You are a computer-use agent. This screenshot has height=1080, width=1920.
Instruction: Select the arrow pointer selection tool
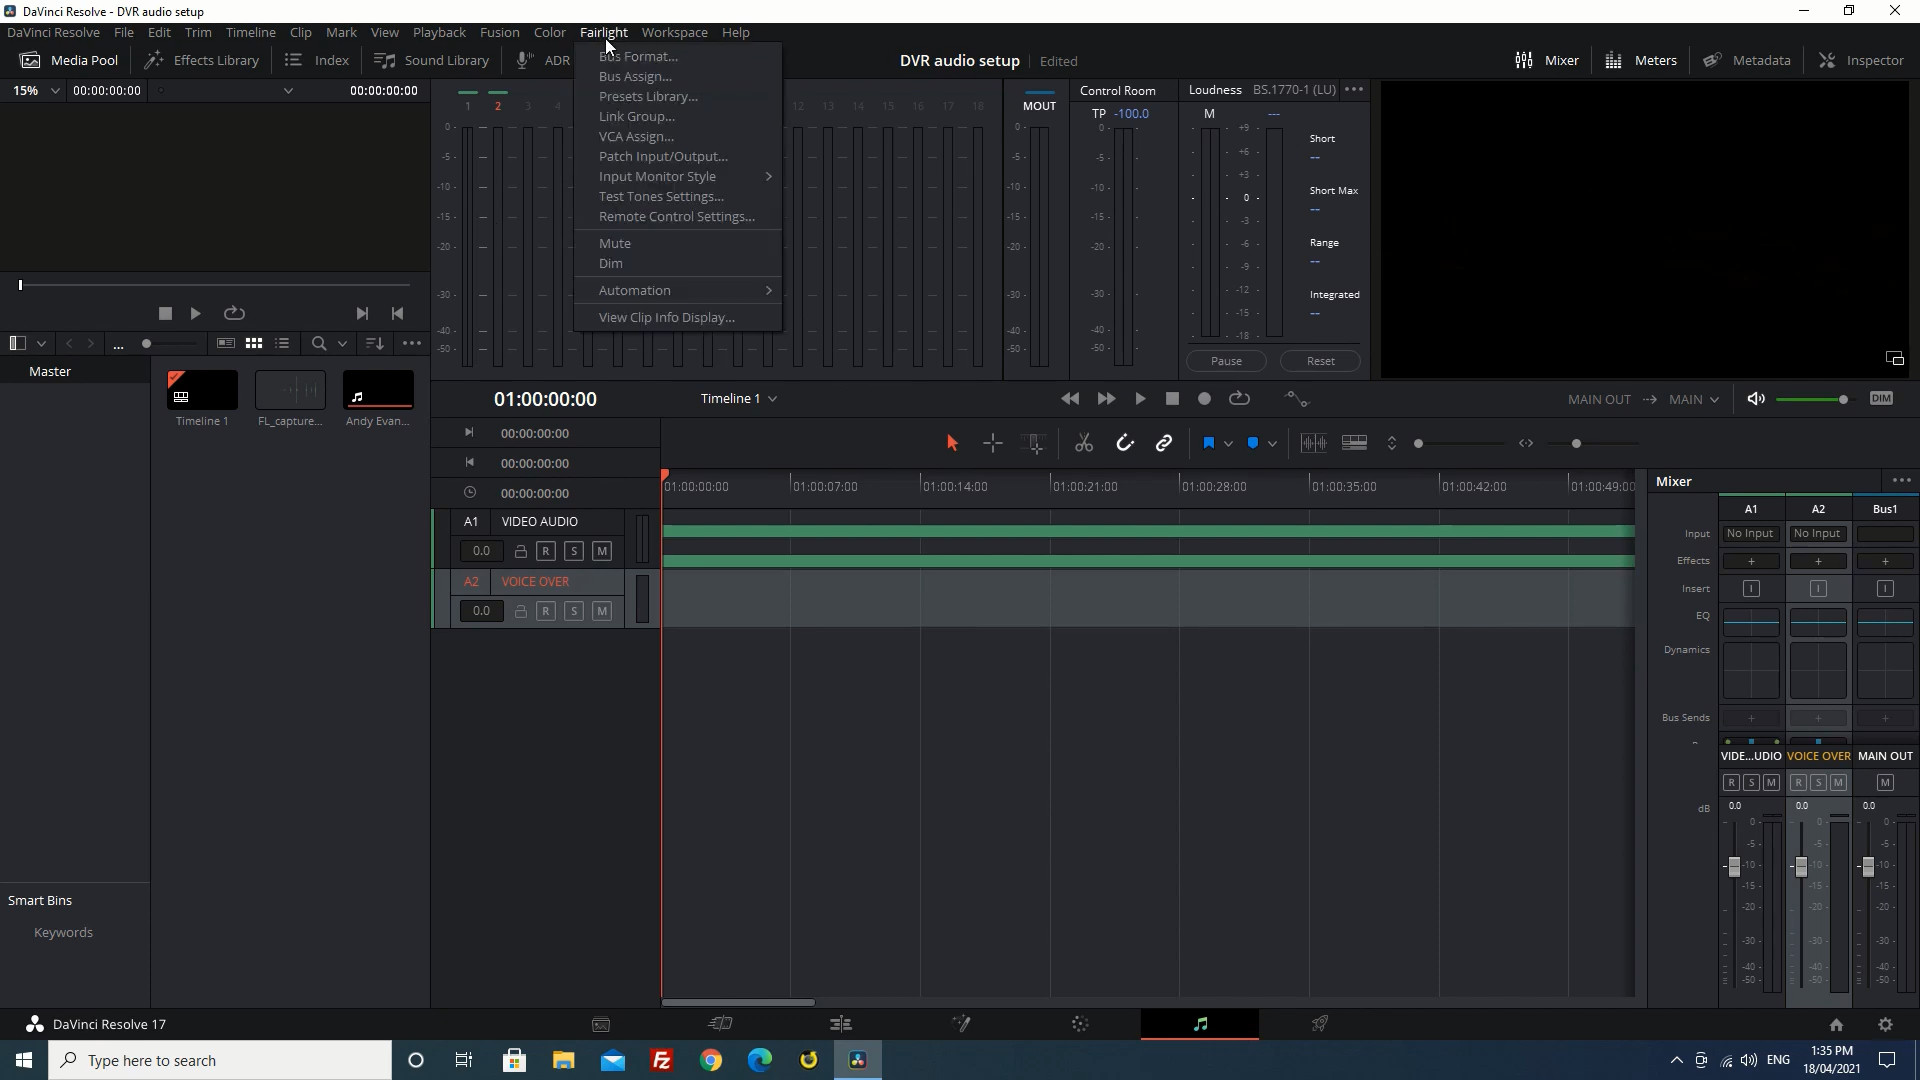[x=952, y=443]
